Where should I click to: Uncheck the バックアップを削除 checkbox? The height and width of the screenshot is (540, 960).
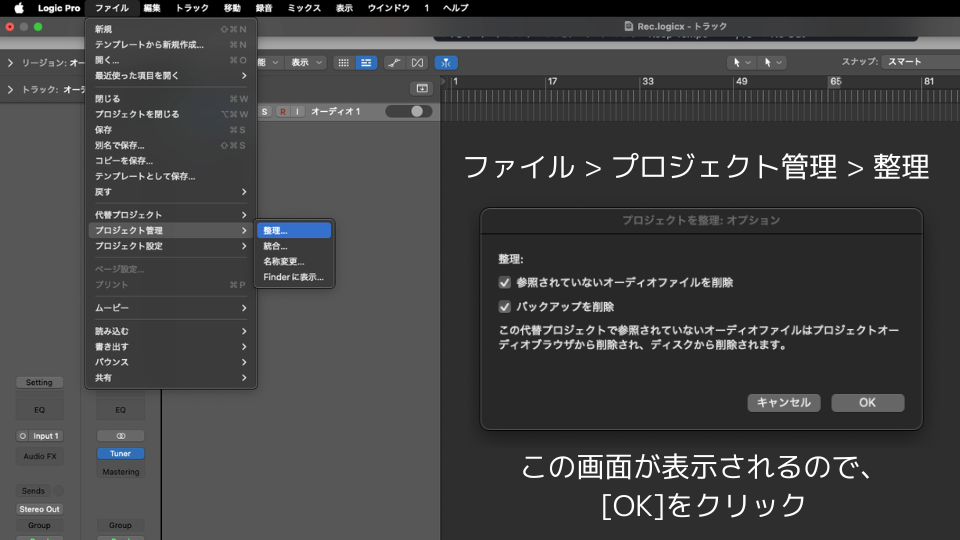tap(505, 307)
